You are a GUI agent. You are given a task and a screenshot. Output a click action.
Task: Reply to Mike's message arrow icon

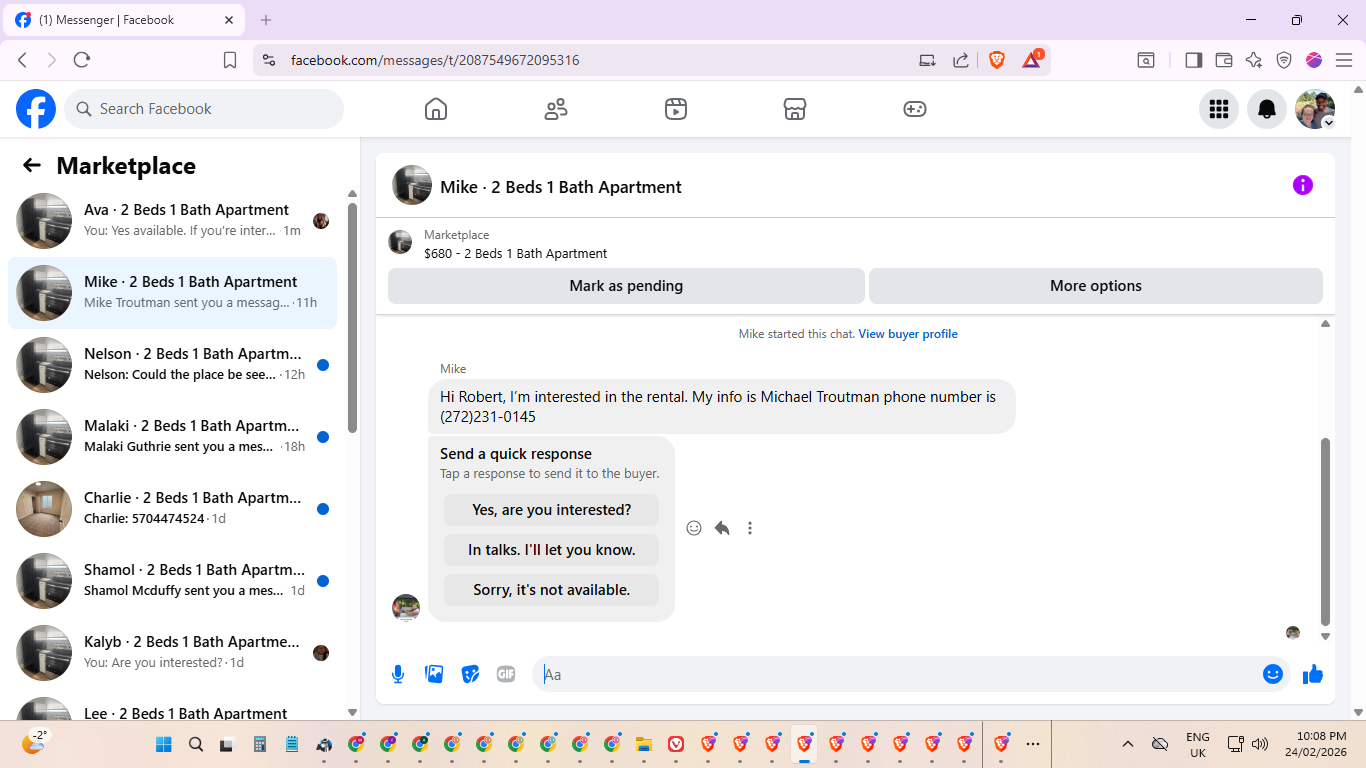pos(722,528)
